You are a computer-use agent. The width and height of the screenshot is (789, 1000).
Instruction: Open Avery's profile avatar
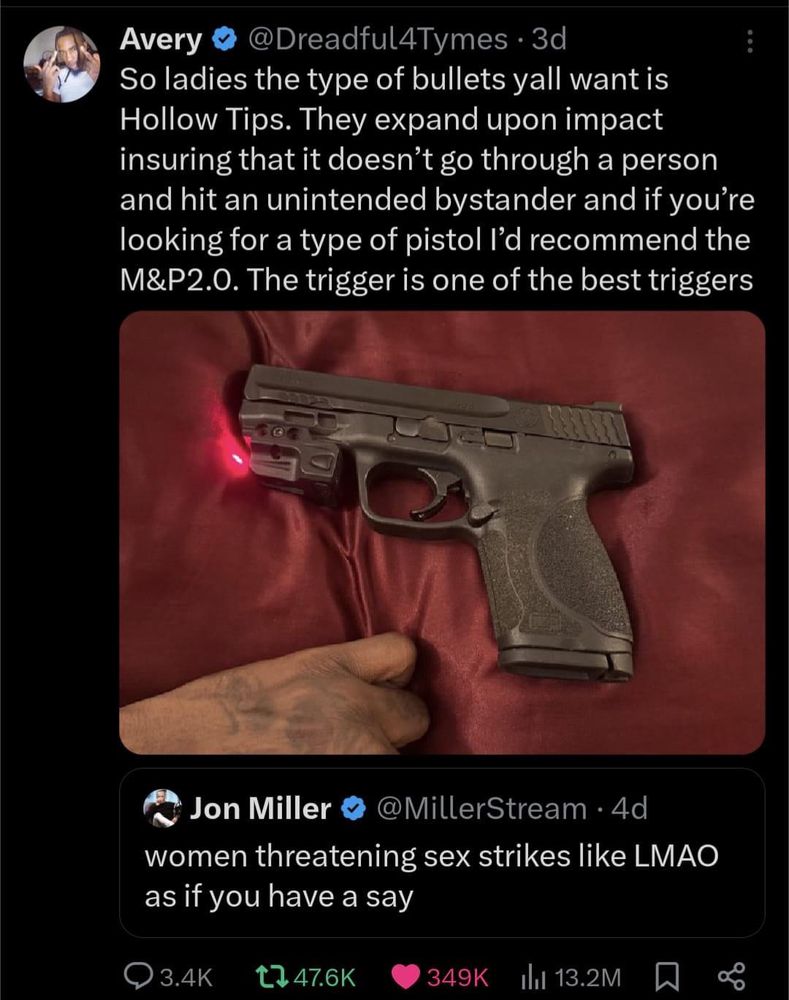(62, 64)
